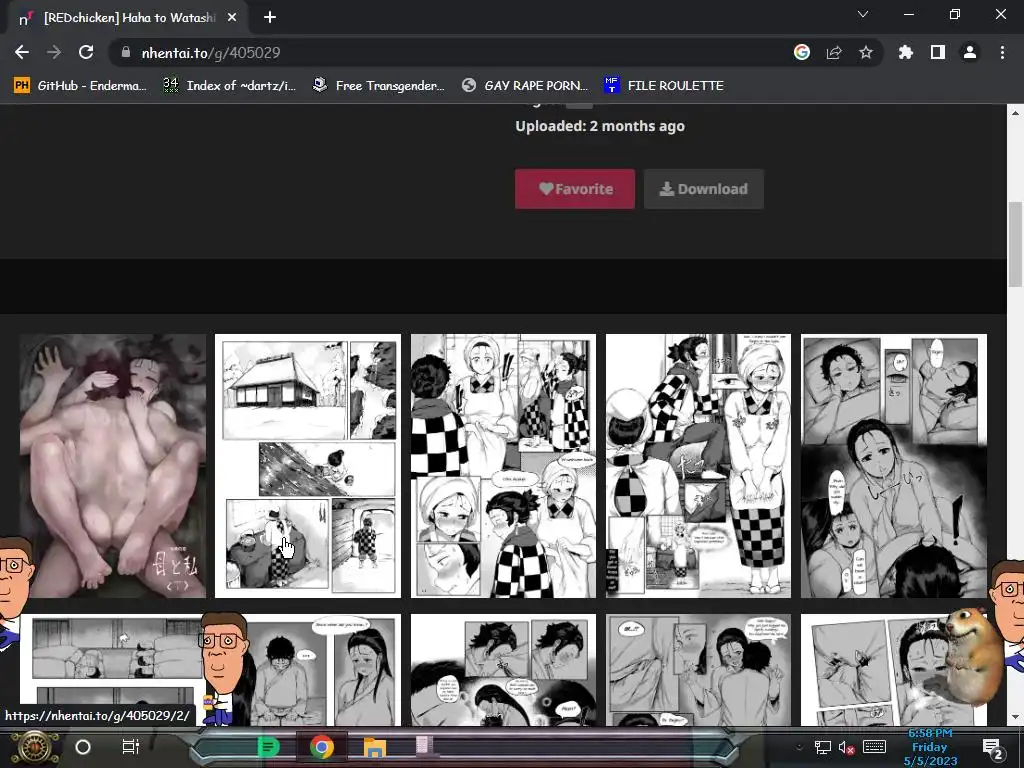The width and height of the screenshot is (1024, 768).
Task: Open the Extensions puzzle icon
Action: click(906, 52)
